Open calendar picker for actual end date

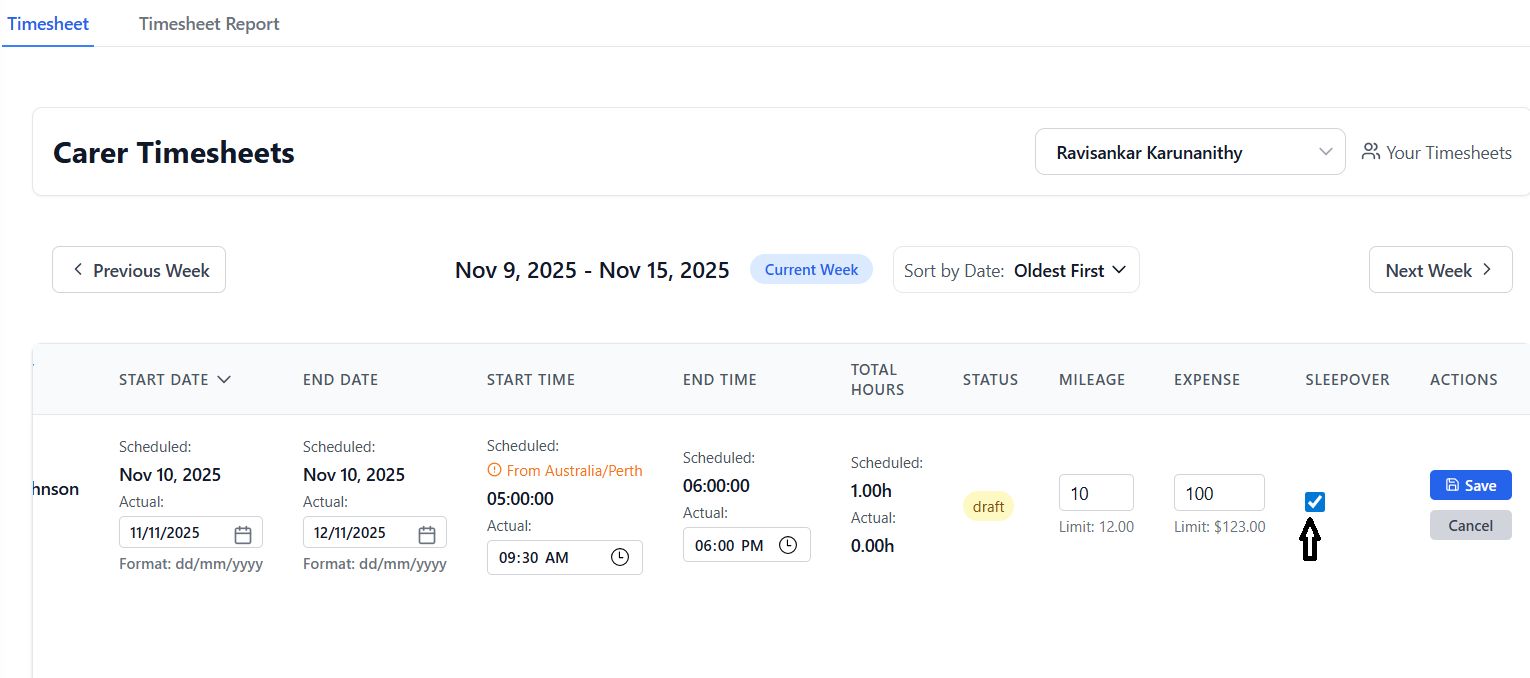point(427,534)
